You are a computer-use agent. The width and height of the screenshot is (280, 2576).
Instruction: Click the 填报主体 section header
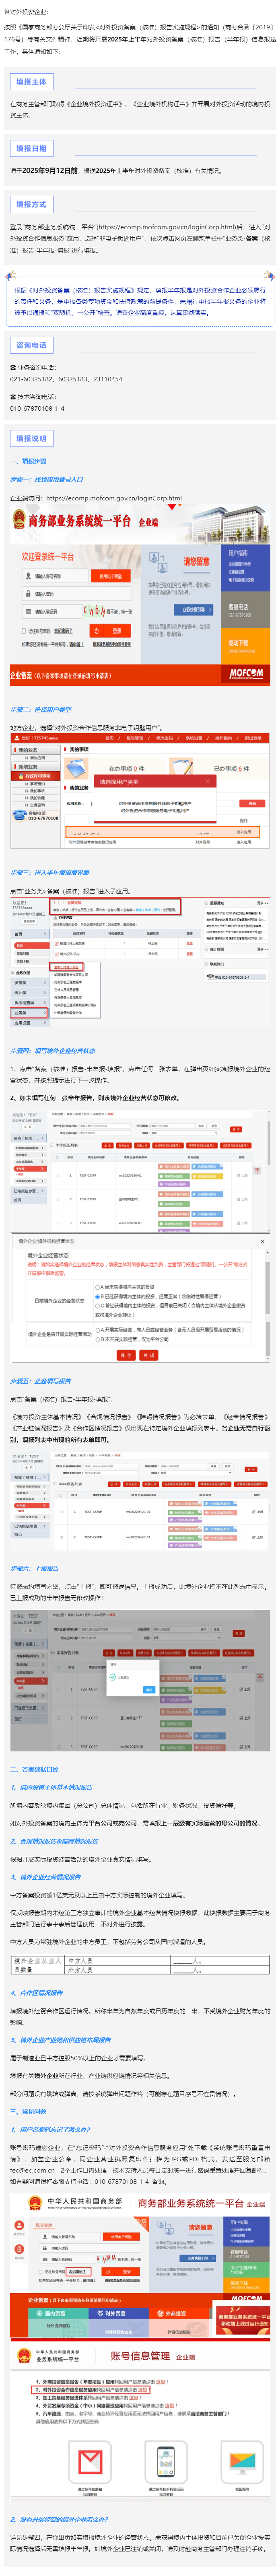(x=31, y=82)
